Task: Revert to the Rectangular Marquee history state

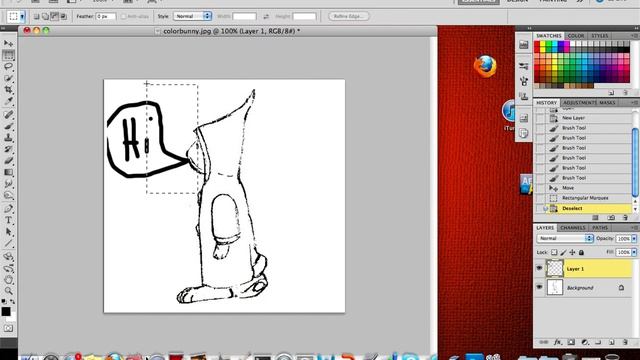Action: tap(584, 198)
